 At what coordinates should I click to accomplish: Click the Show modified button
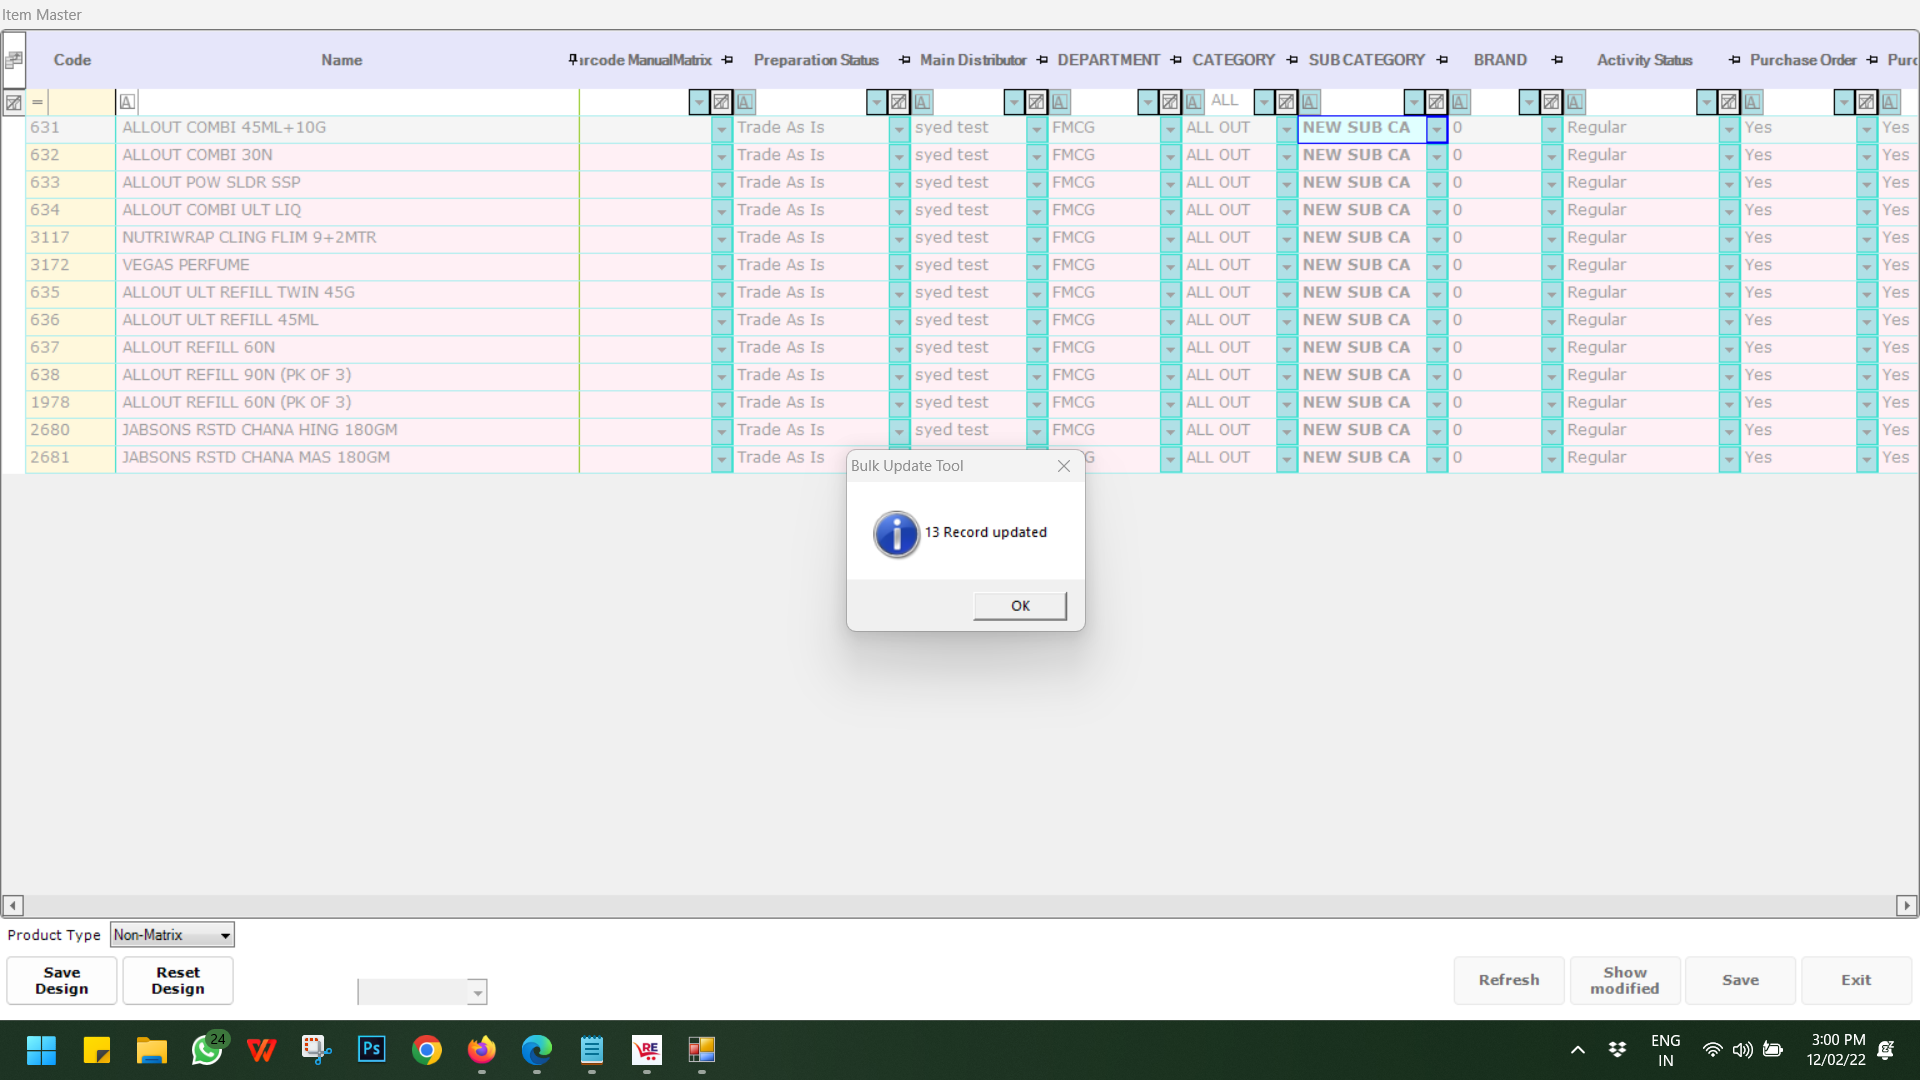(1624, 980)
